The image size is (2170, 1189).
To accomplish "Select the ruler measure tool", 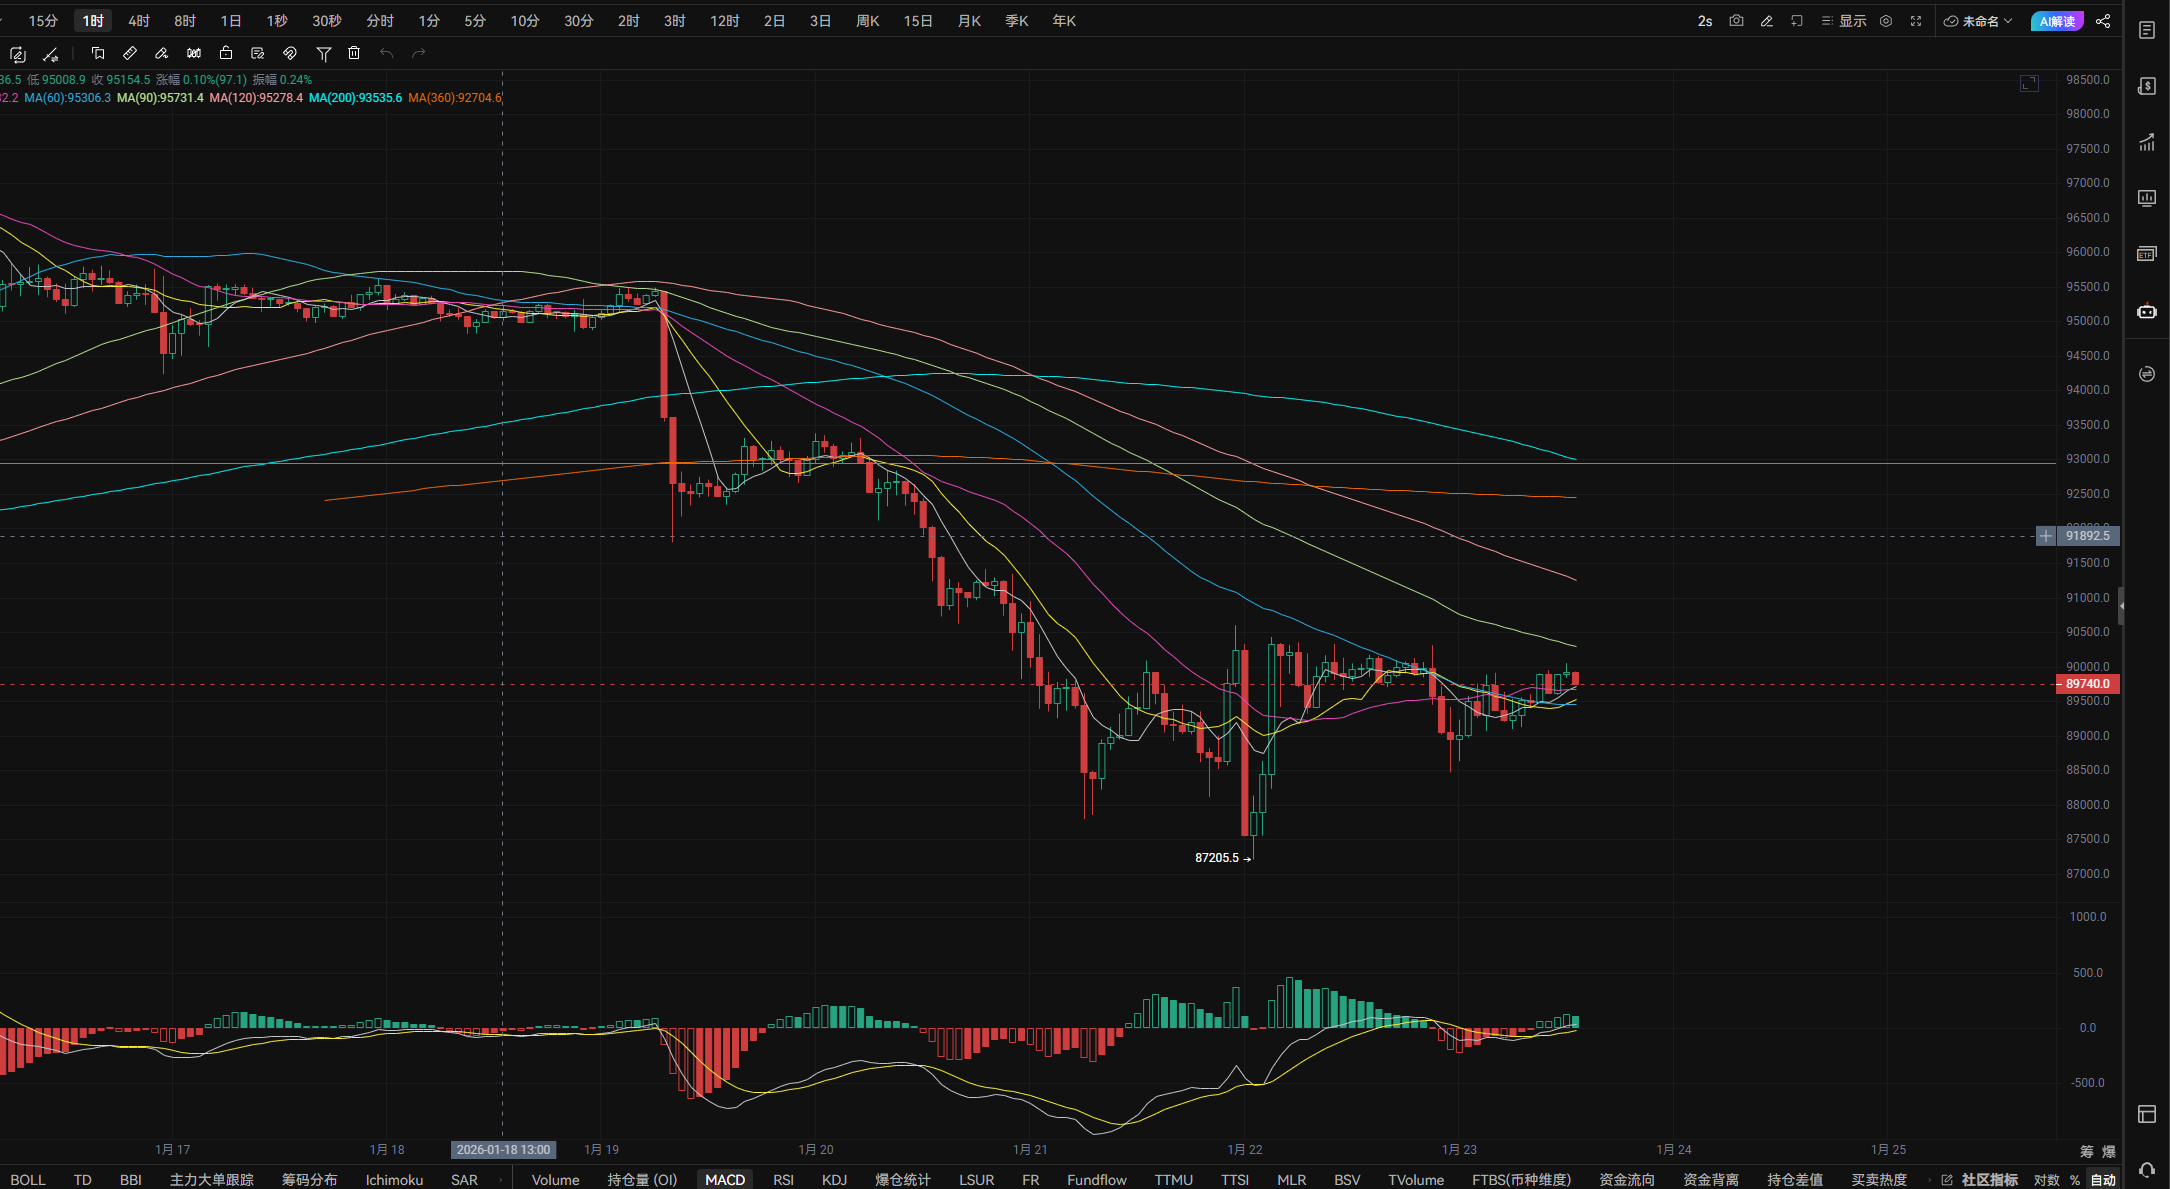I will [x=130, y=53].
